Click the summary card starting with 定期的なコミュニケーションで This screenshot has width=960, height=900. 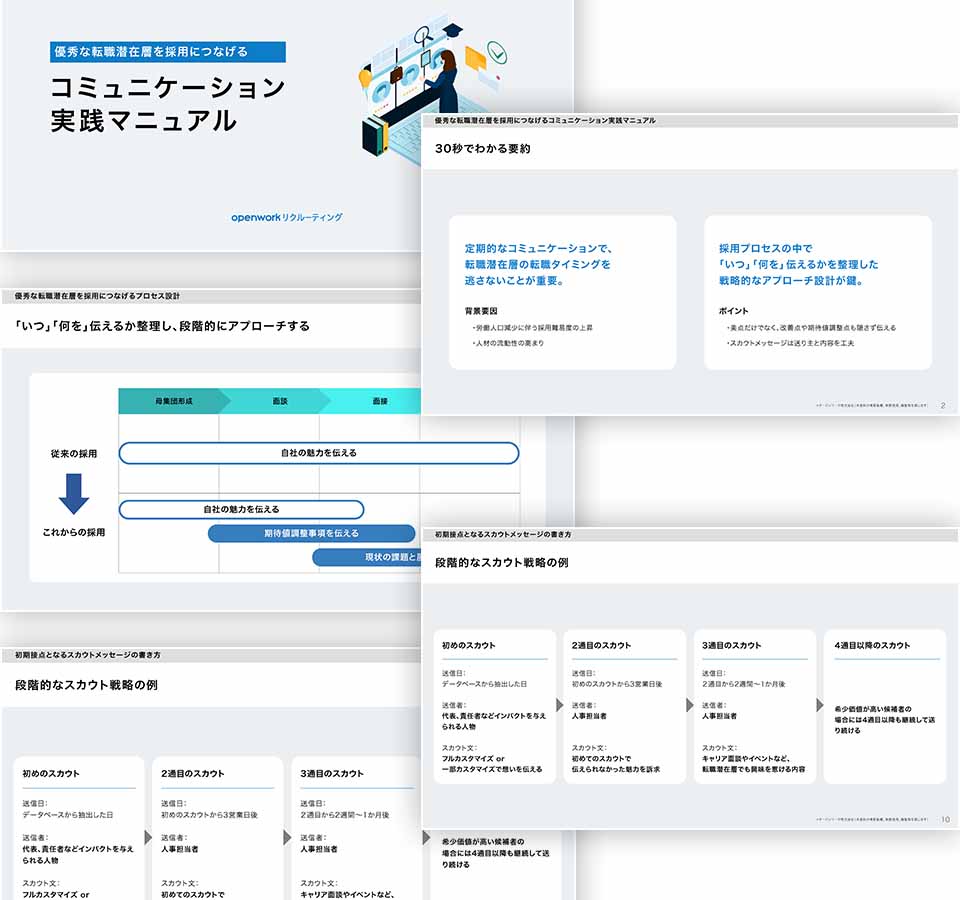pyautogui.click(x=562, y=292)
